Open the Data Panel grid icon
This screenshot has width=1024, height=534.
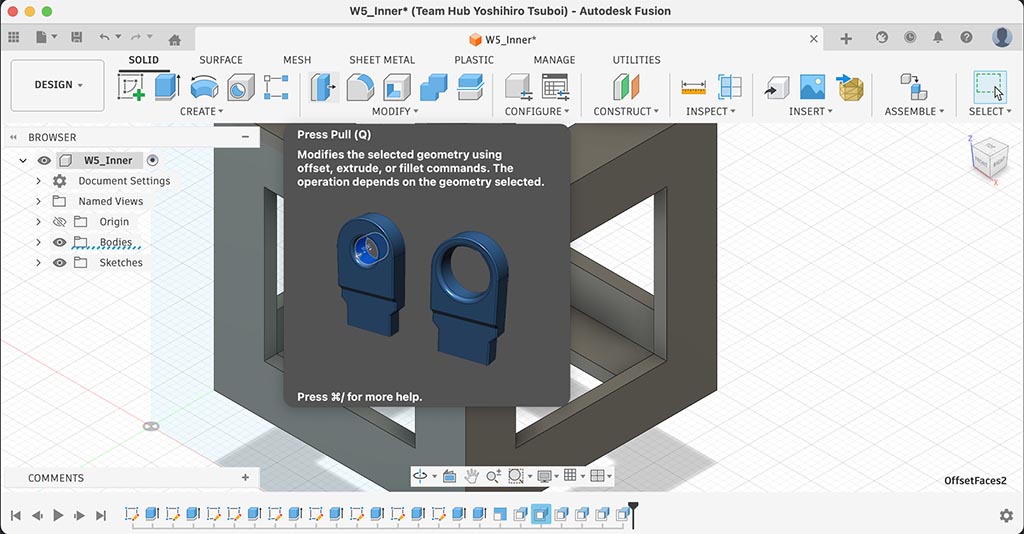point(14,37)
